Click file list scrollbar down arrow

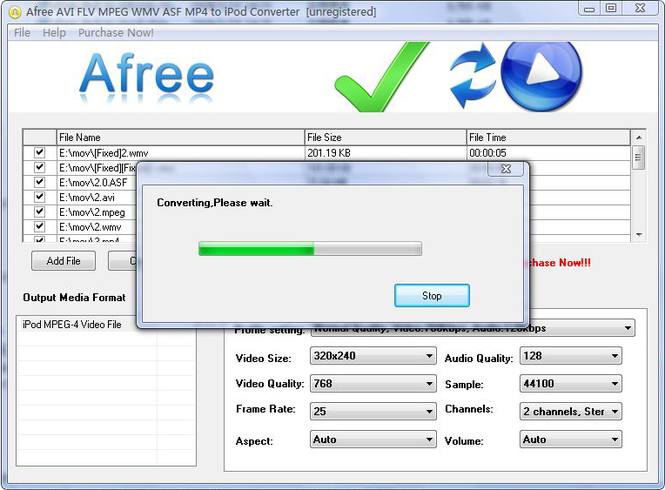pos(638,235)
